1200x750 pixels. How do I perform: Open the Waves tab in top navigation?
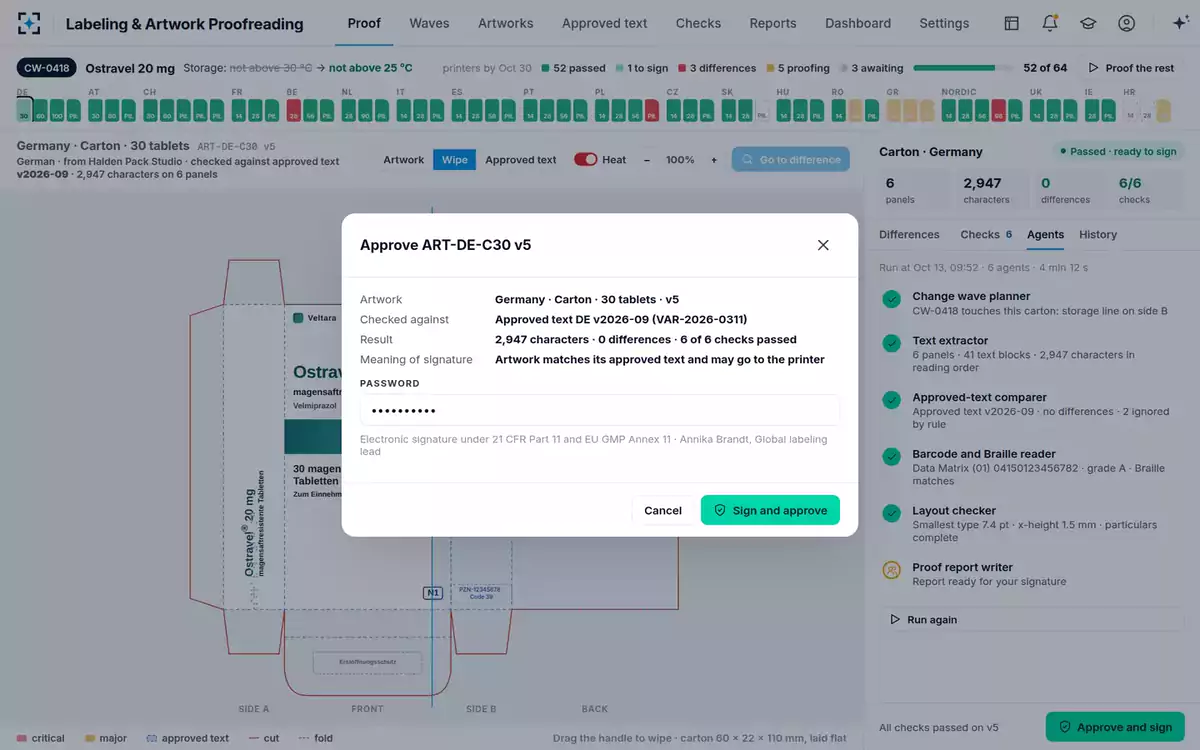(429, 23)
